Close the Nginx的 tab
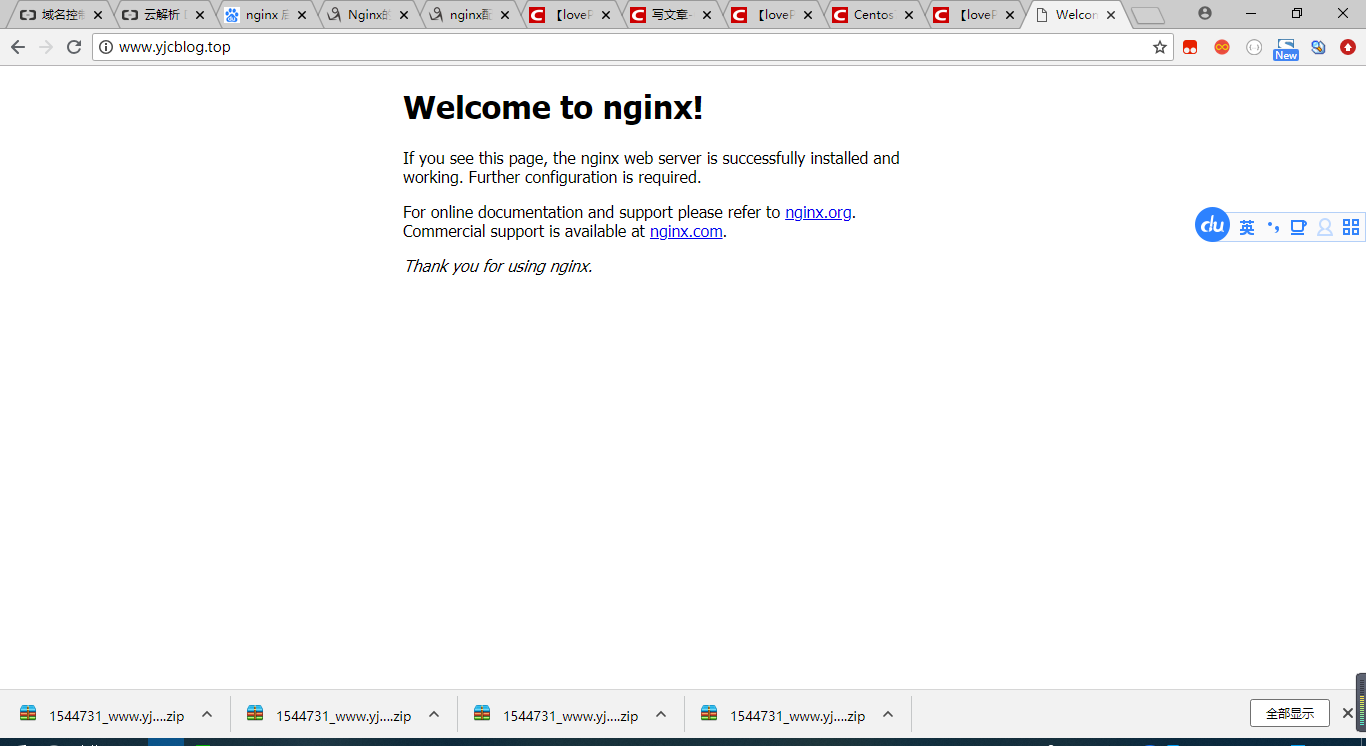This screenshot has height=746, width=1366. tap(403, 15)
